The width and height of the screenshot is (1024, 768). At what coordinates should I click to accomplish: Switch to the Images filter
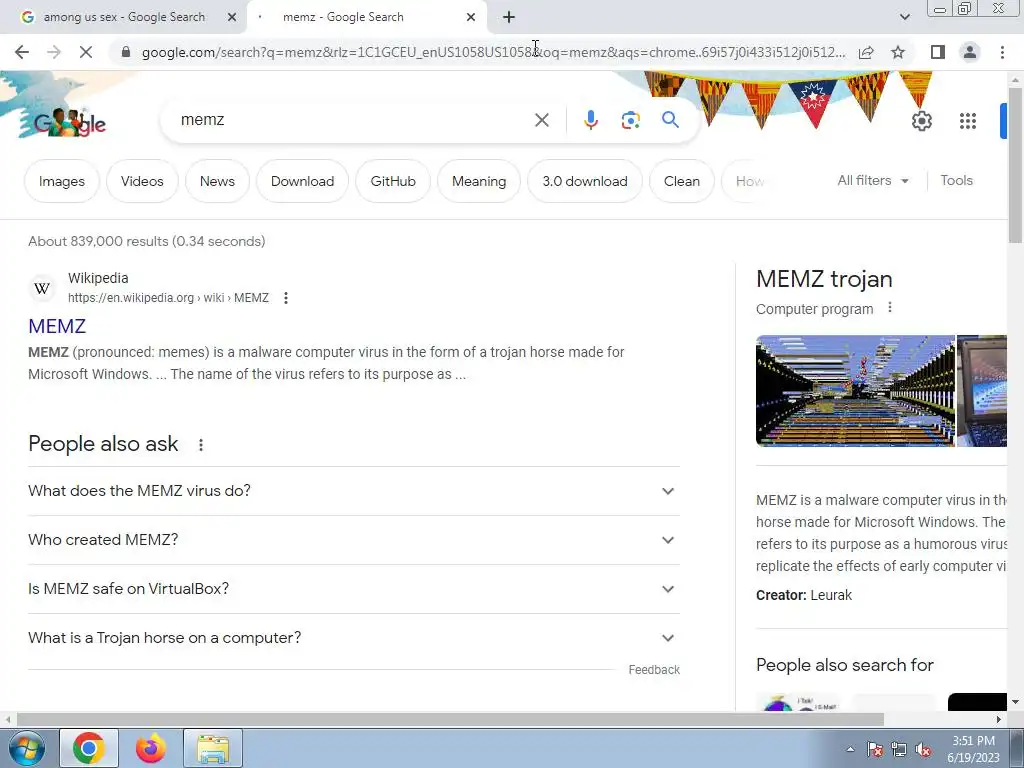pos(62,182)
